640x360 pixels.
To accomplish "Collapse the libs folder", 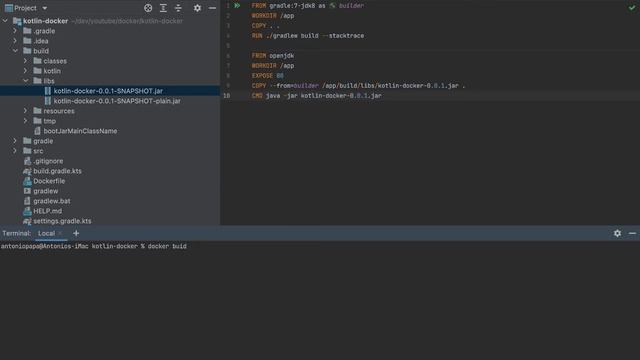I will click(x=25, y=81).
